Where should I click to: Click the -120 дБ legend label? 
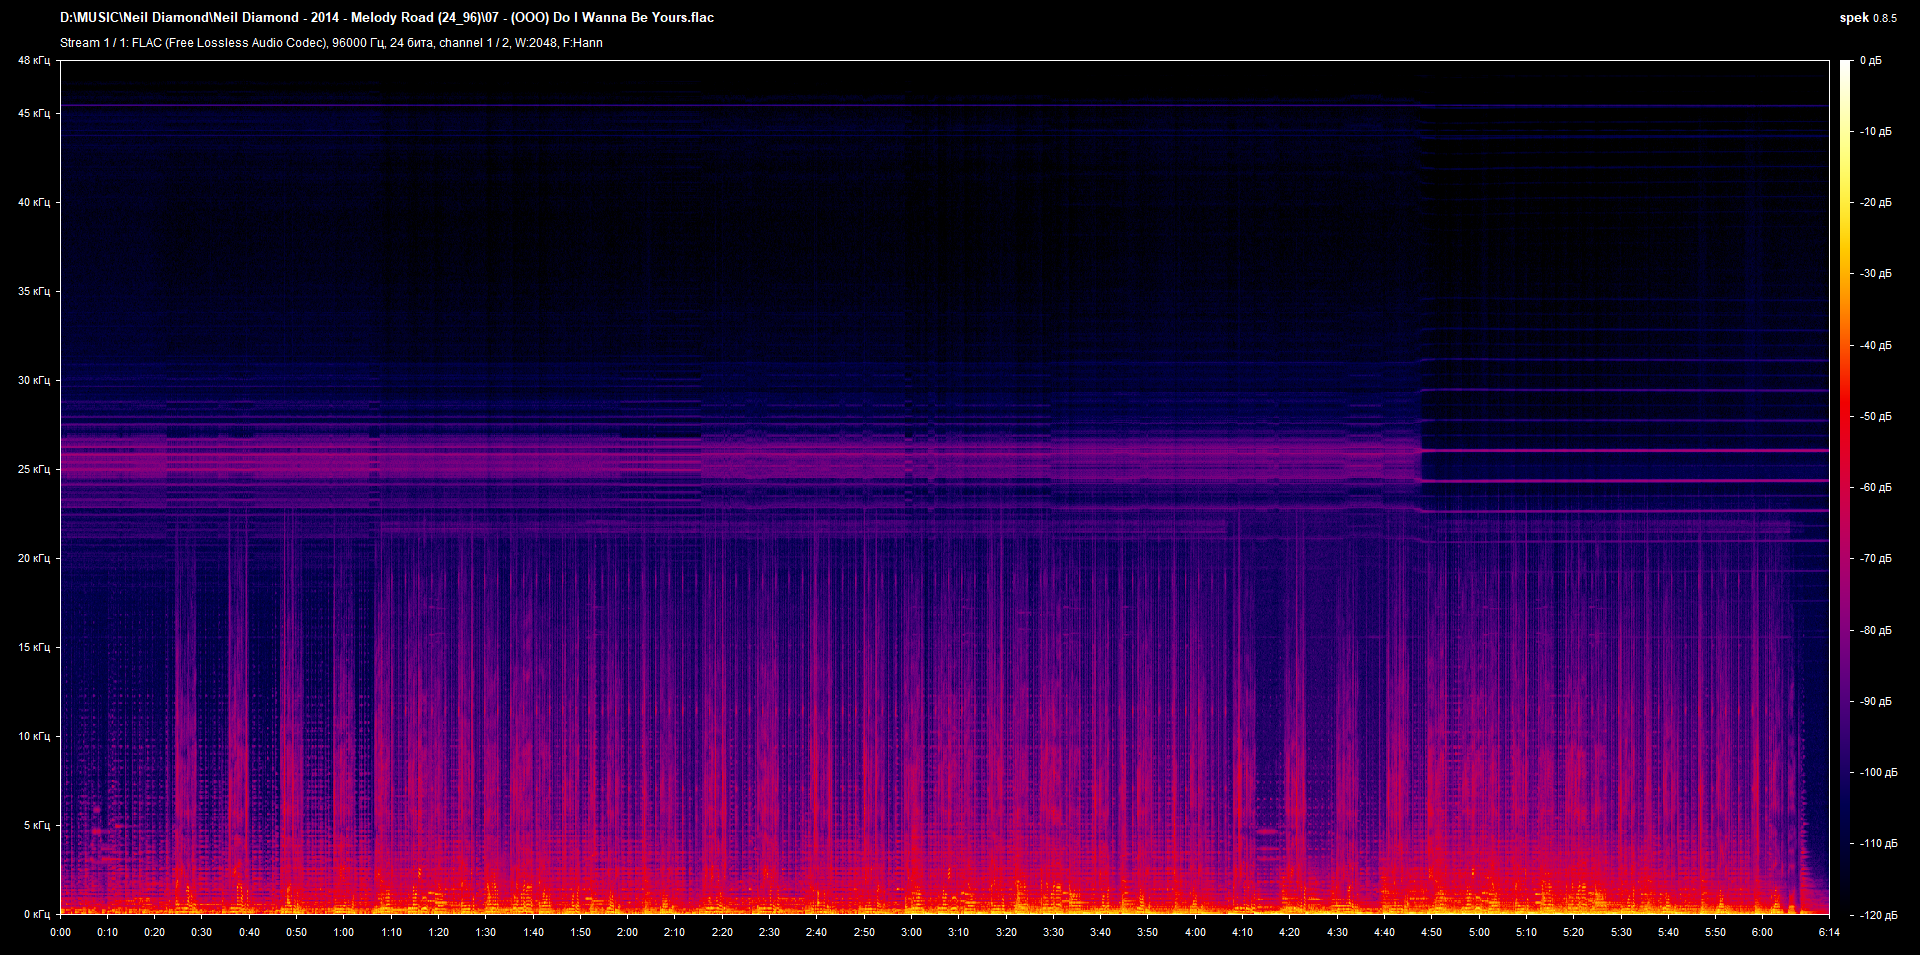(x=1880, y=913)
